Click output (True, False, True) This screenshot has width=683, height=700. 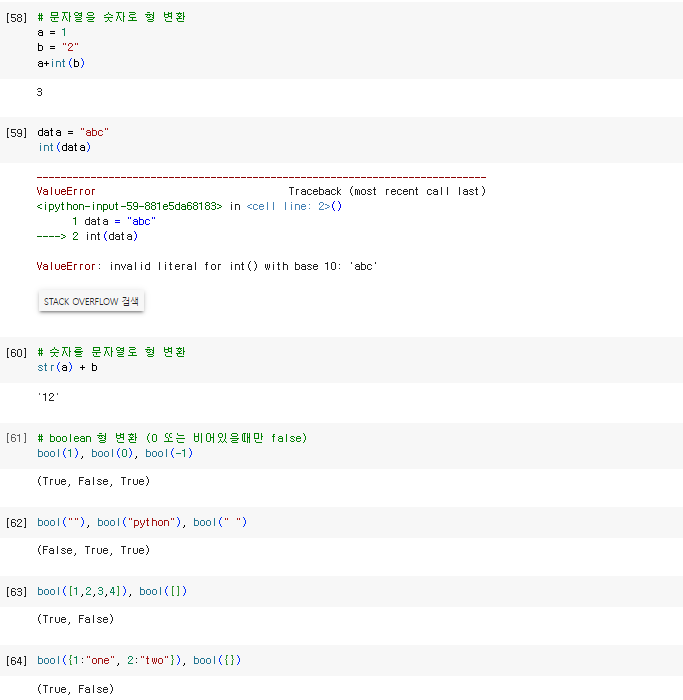tap(93, 481)
